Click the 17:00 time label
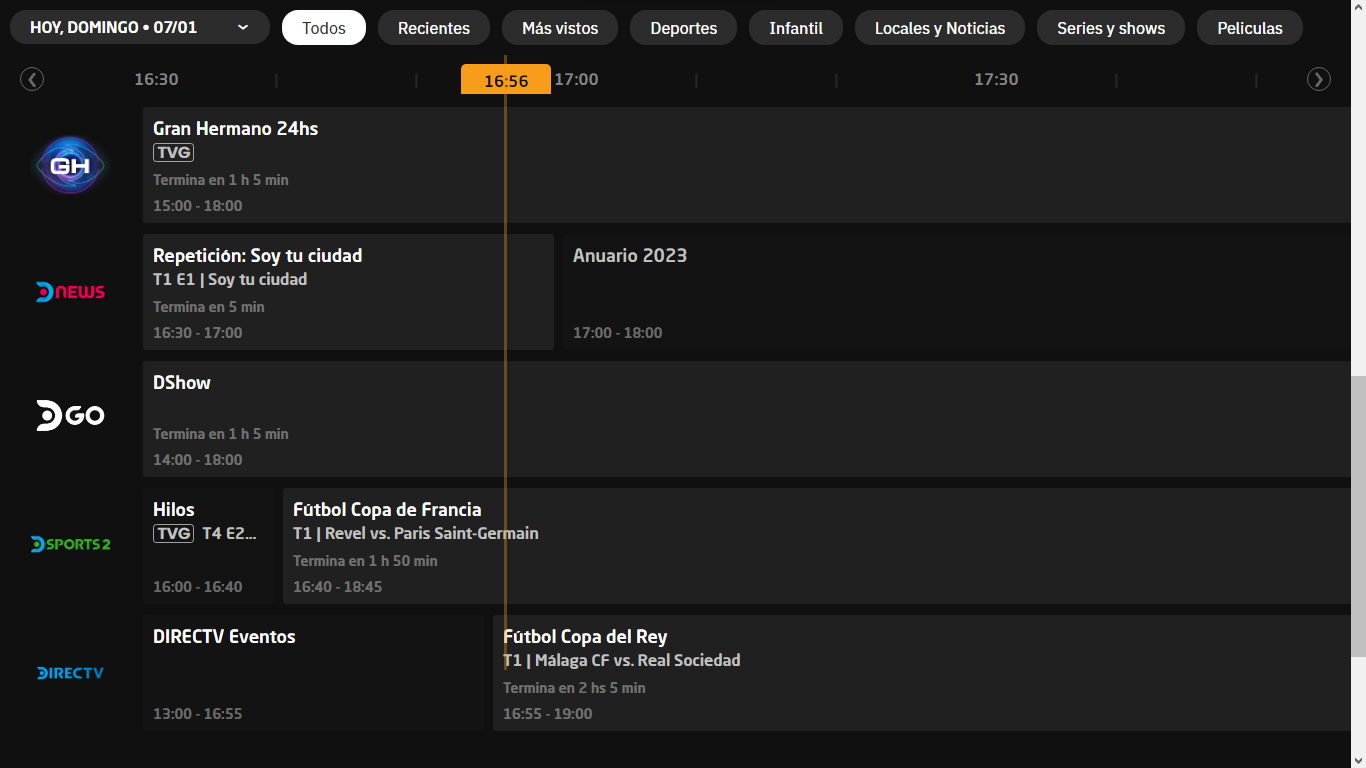 (x=577, y=79)
